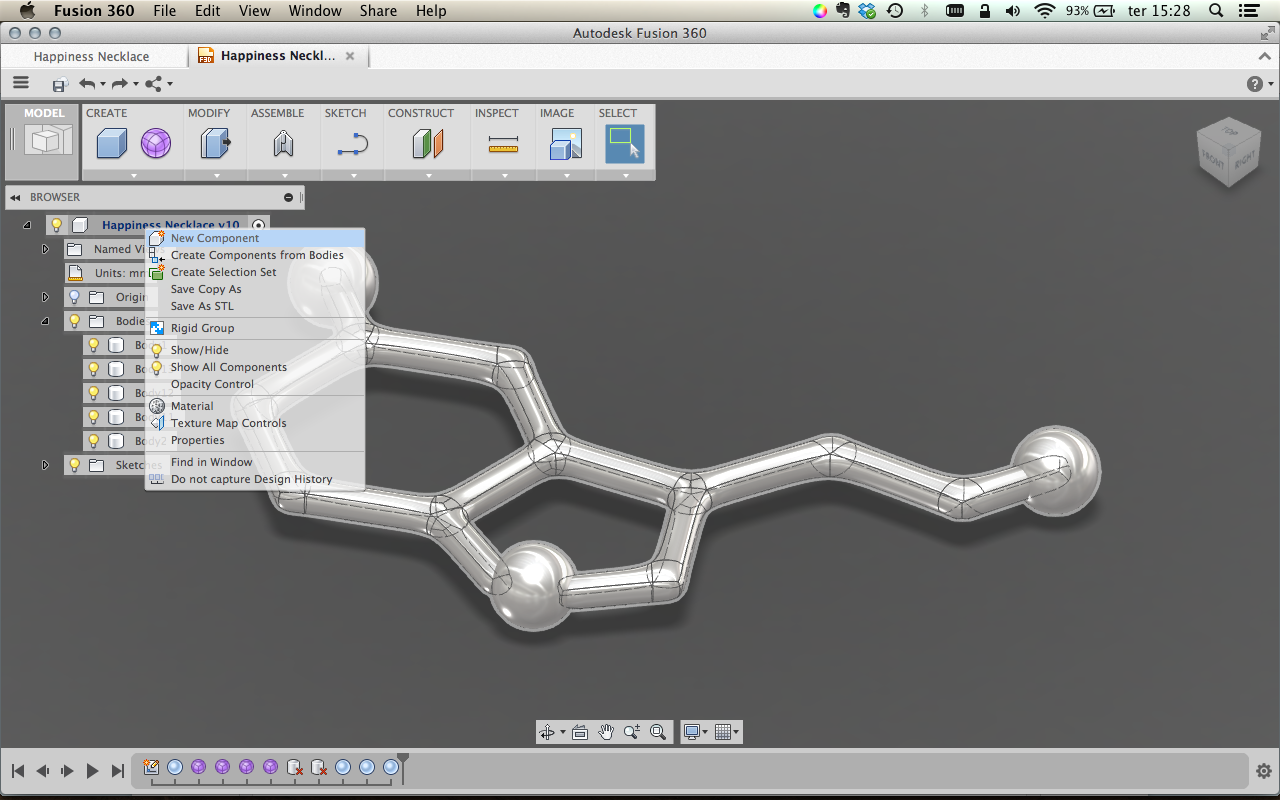
Task: Select the Inspect measure ruler icon
Action: pos(504,146)
